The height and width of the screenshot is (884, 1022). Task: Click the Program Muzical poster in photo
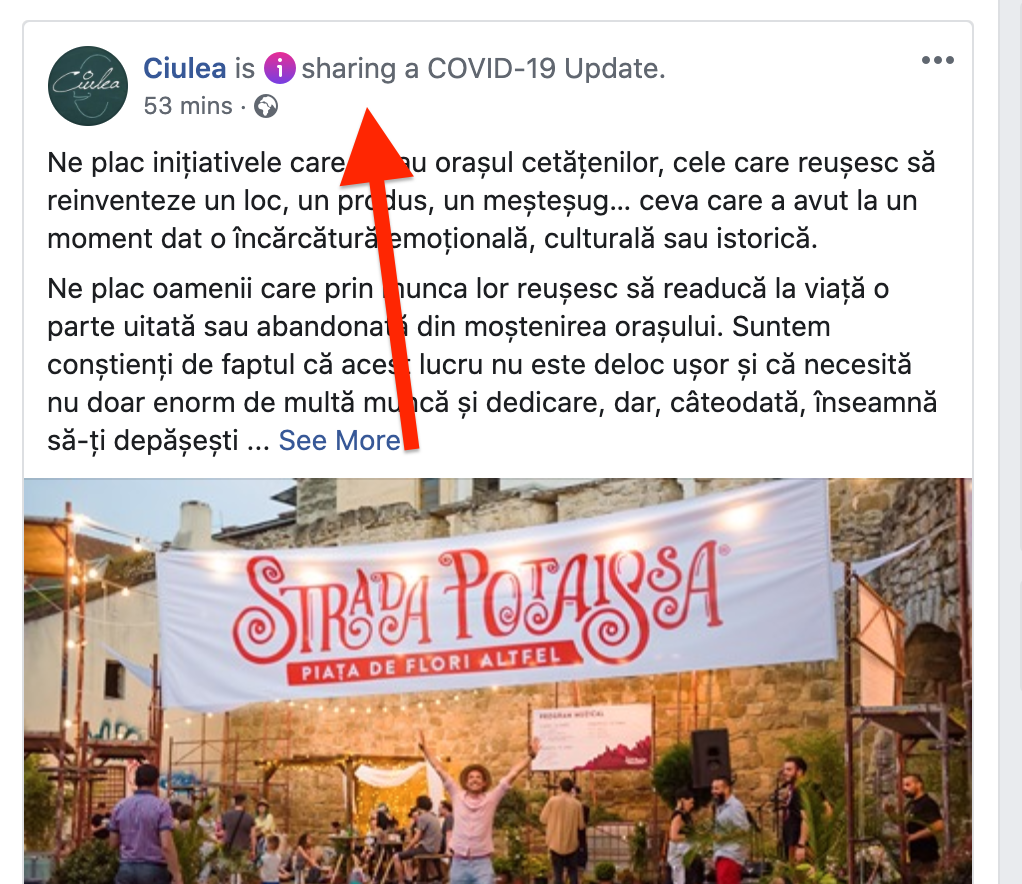(592, 737)
